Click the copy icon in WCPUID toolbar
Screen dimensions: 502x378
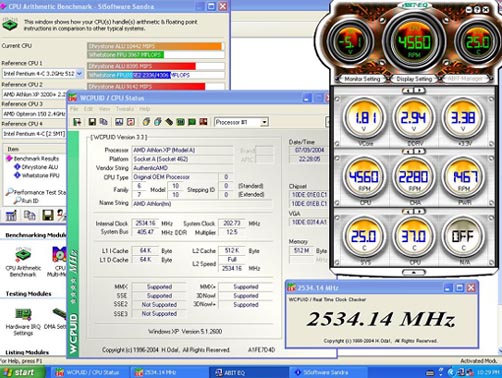pyautogui.click(x=104, y=122)
